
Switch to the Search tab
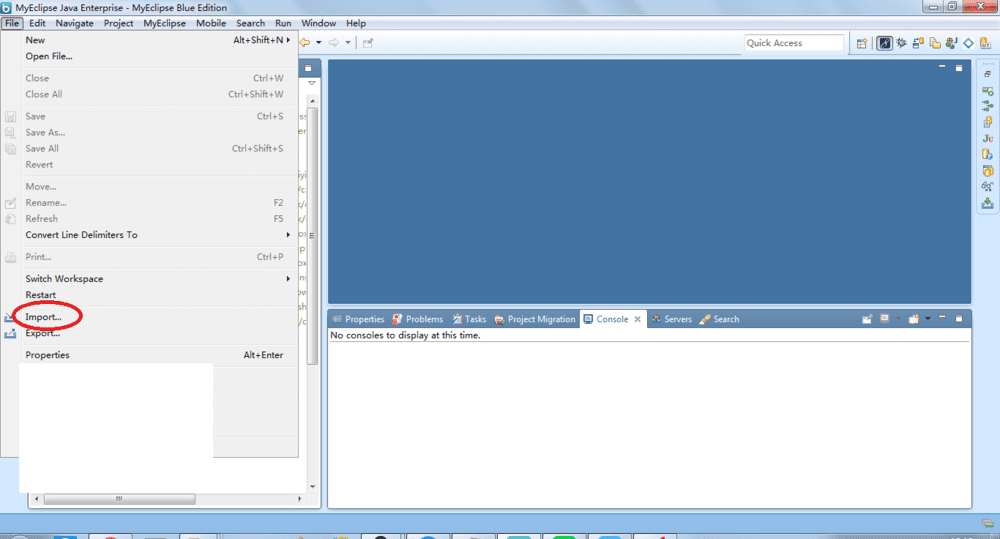coord(719,319)
